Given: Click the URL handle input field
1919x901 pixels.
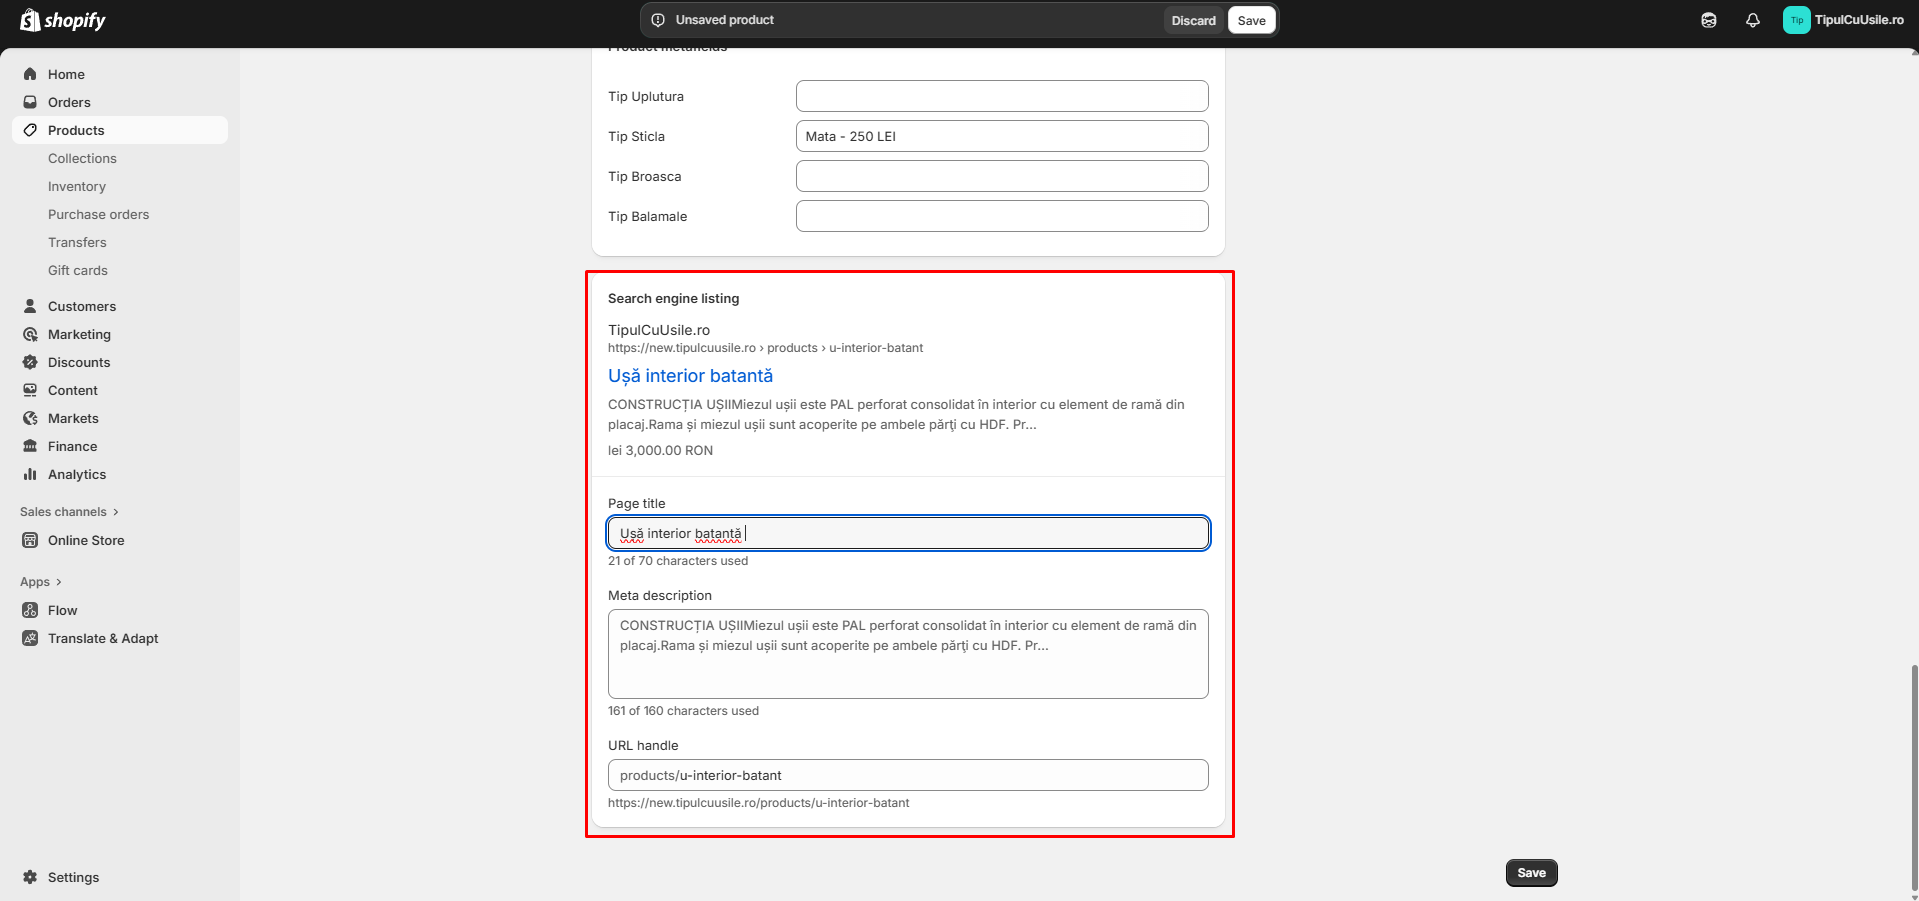Looking at the screenshot, I should point(907,775).
